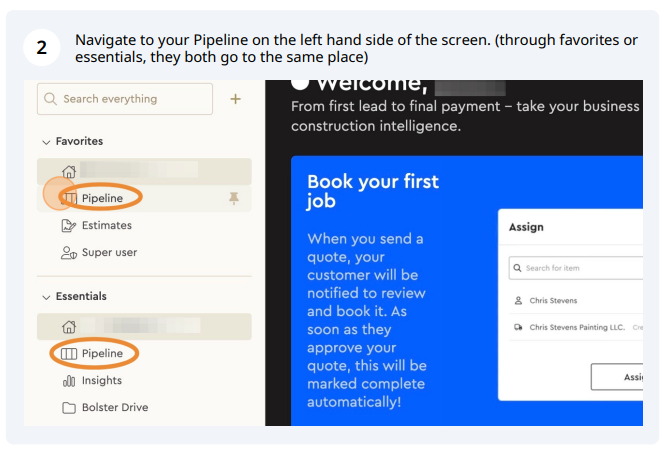Unpin Pipeline using the pin icon
Image resolution: width=666 pixels, height=453 pixels.
pyautogui.click(x=234, y=198)
